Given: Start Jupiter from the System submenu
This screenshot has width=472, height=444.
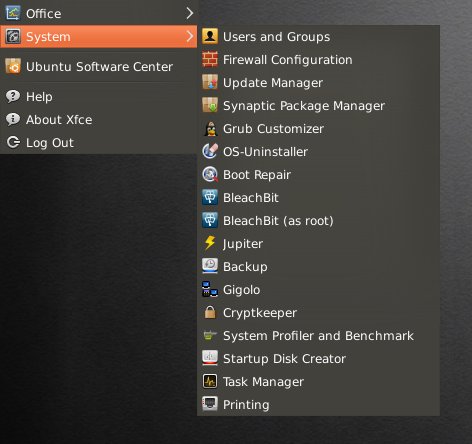Looking at the screenshot, I should point(318,243).
